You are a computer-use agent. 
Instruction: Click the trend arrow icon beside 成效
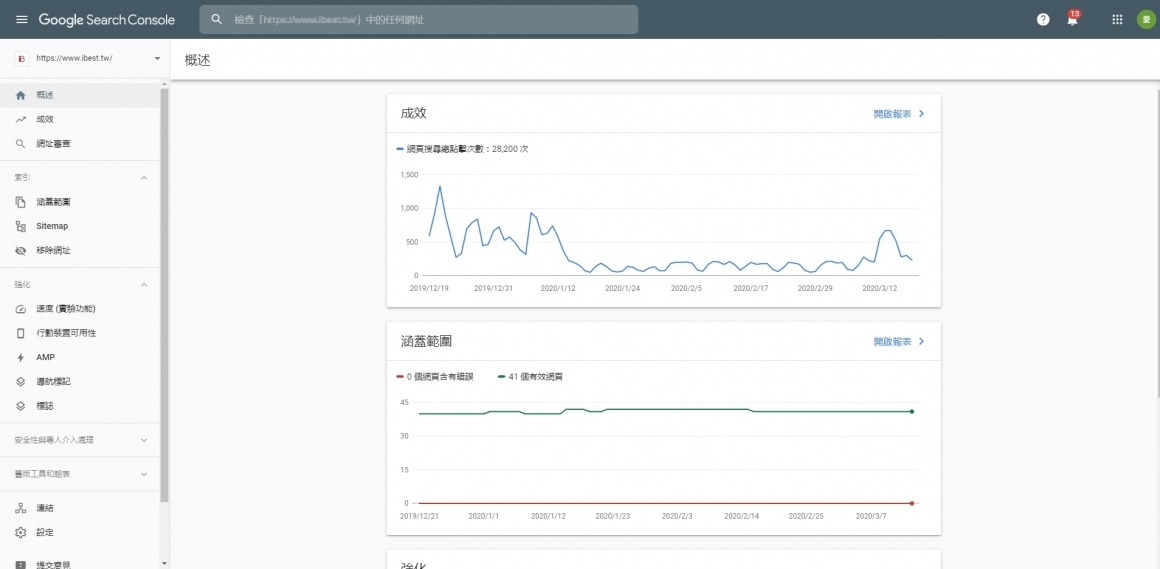tap(21, 119)
